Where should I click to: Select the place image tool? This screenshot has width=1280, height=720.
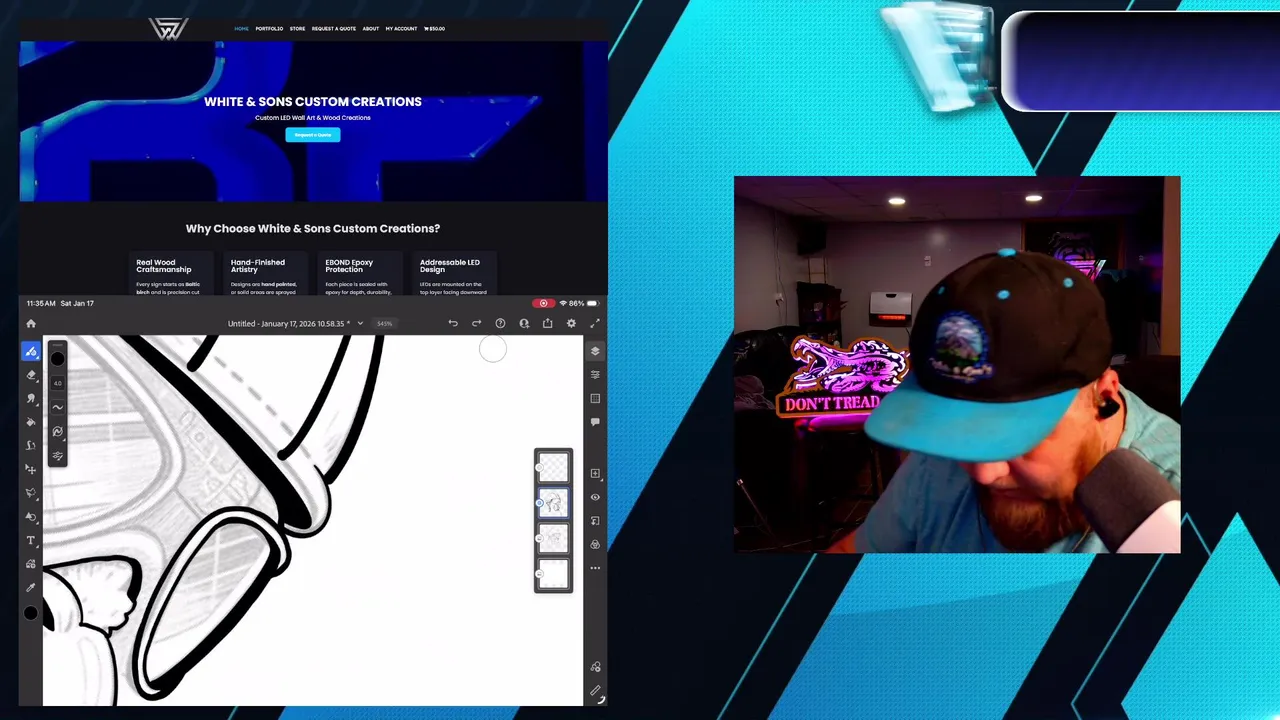pyautogui.click(x=31, y=564)
